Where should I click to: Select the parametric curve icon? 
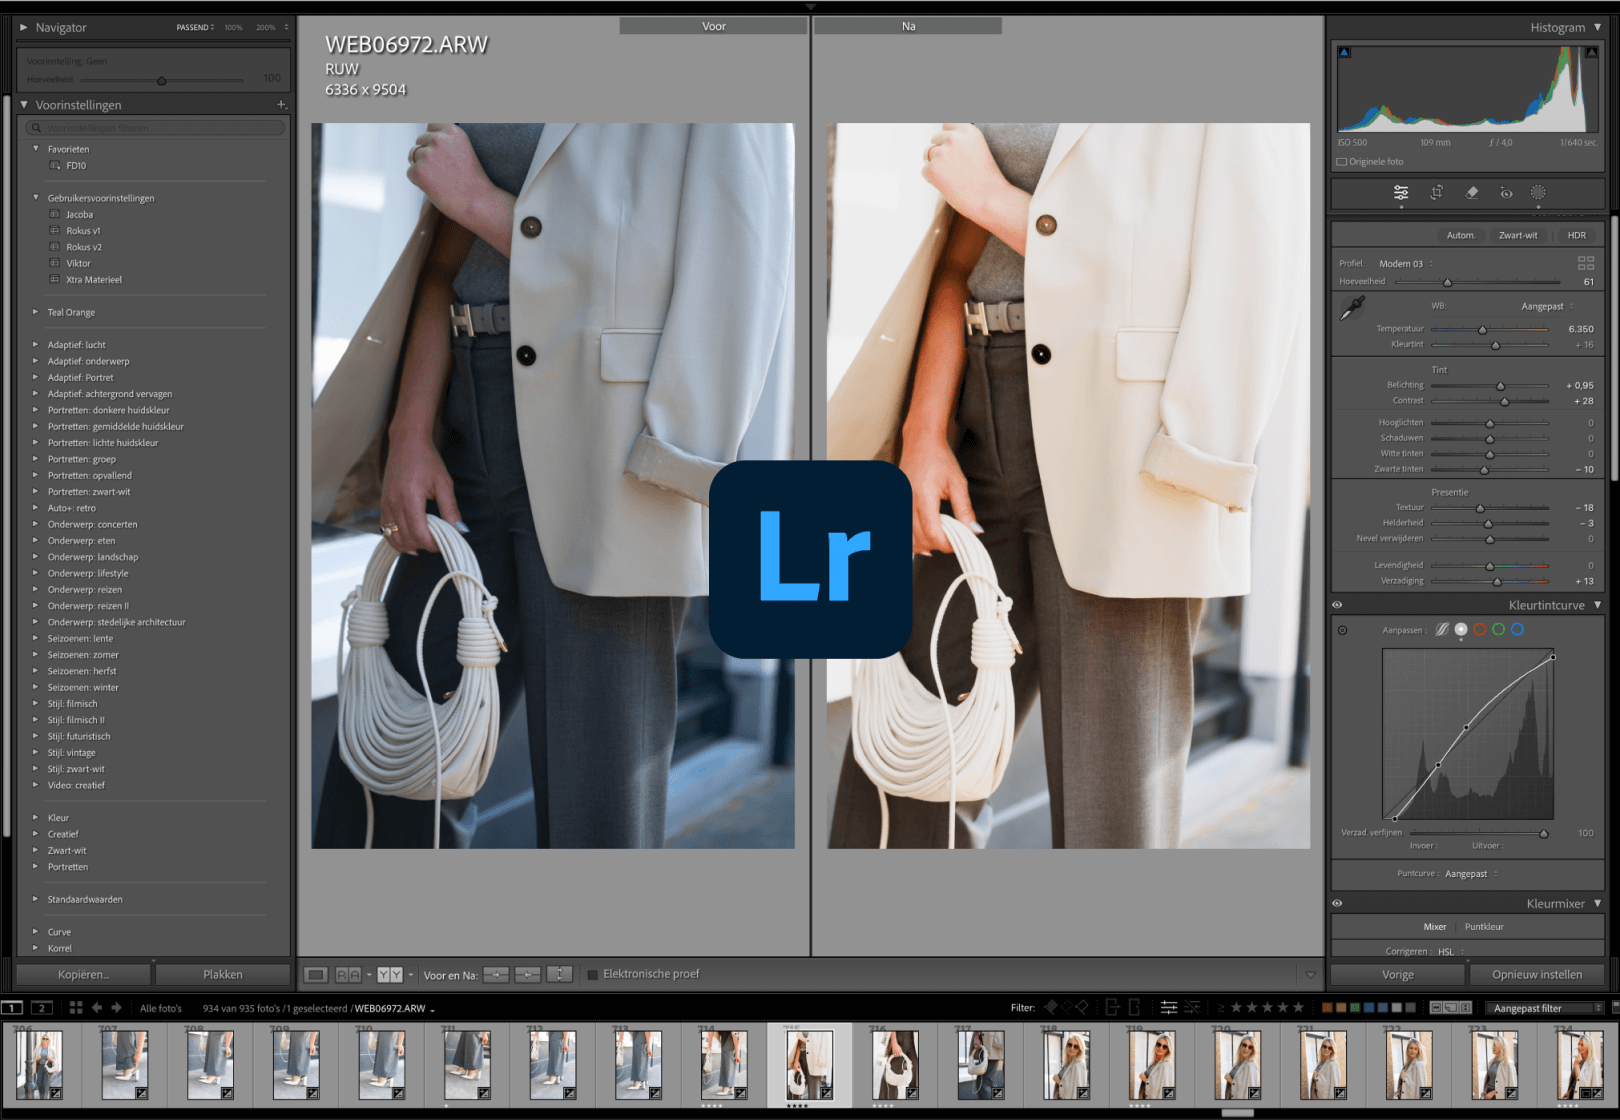(x=1442, y=630)
